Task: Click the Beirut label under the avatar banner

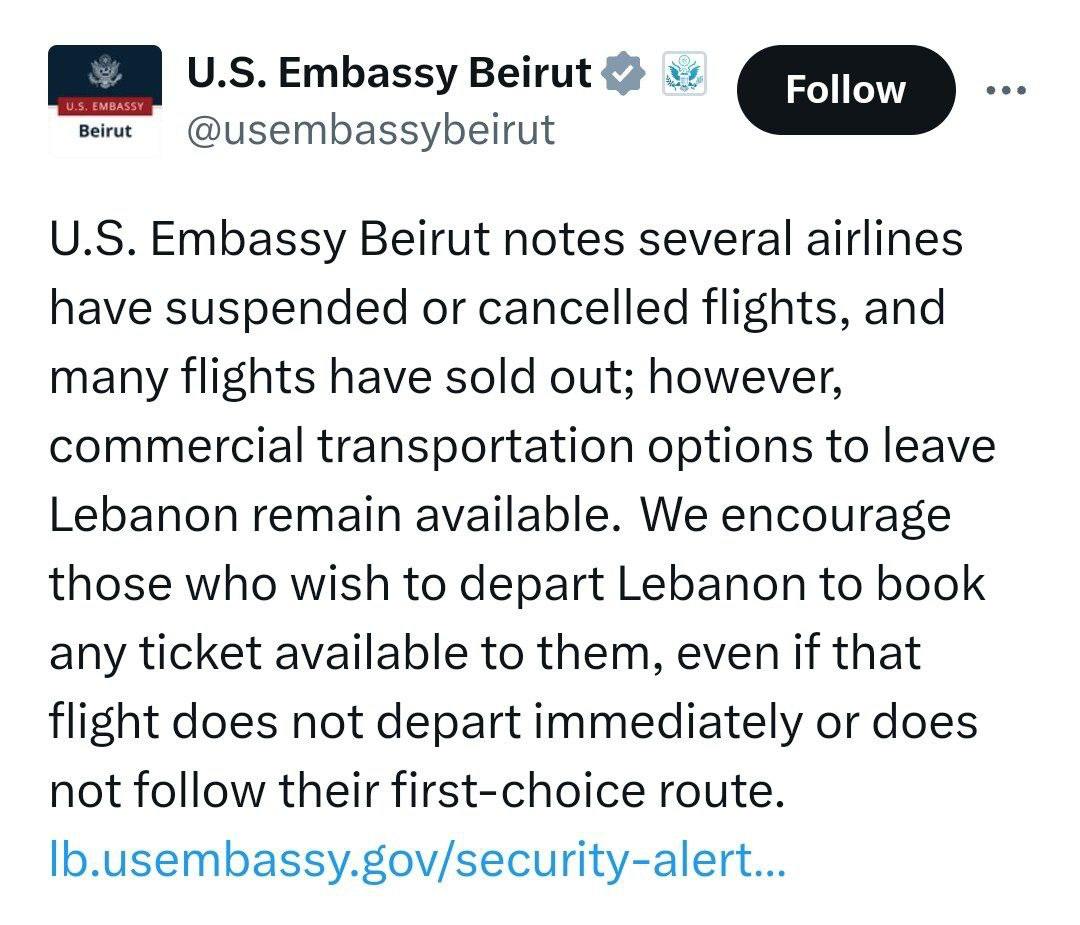Action: [105, 131]
